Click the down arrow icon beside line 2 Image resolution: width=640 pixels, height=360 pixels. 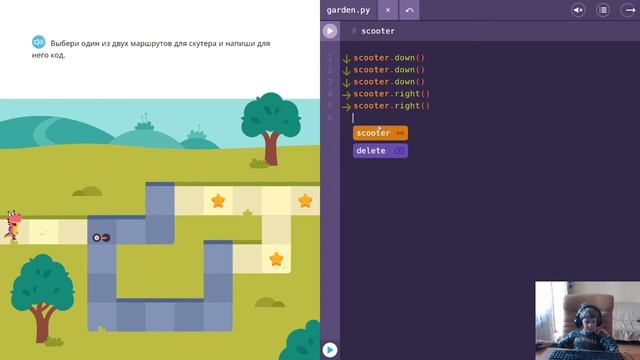(346, 71)
